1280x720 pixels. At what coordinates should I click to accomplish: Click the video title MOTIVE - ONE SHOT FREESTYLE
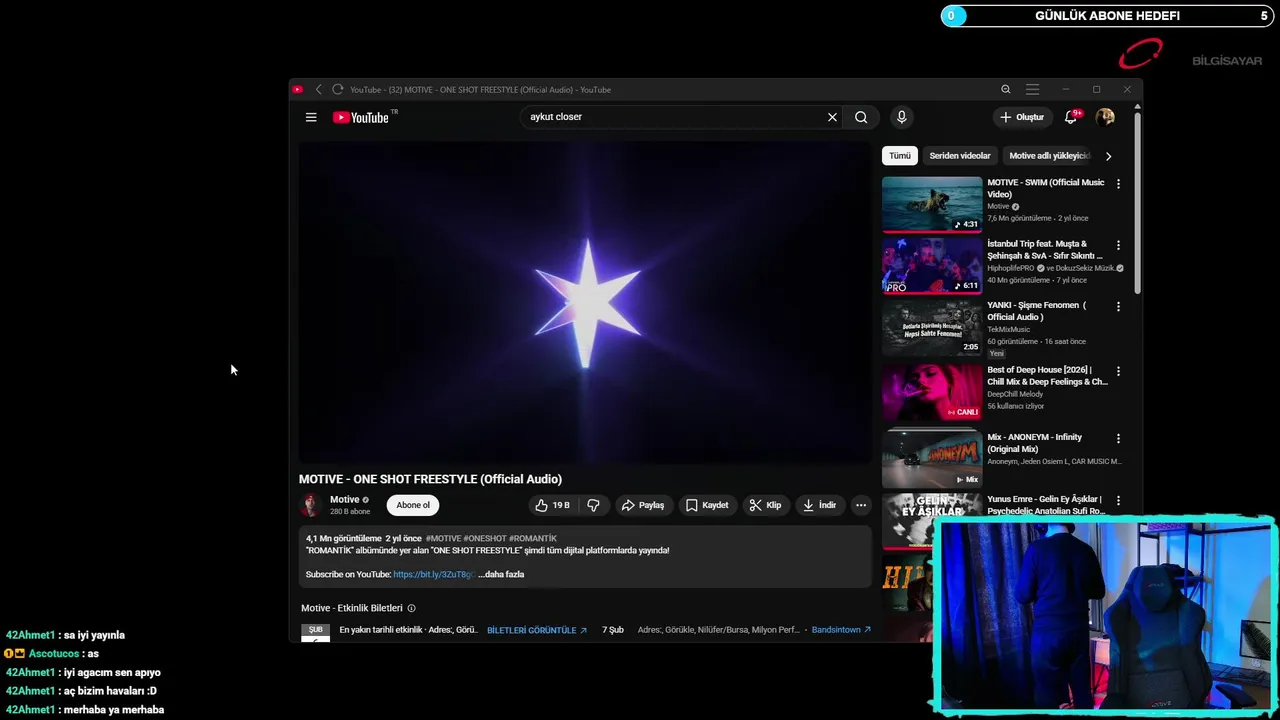coord(430,479)
